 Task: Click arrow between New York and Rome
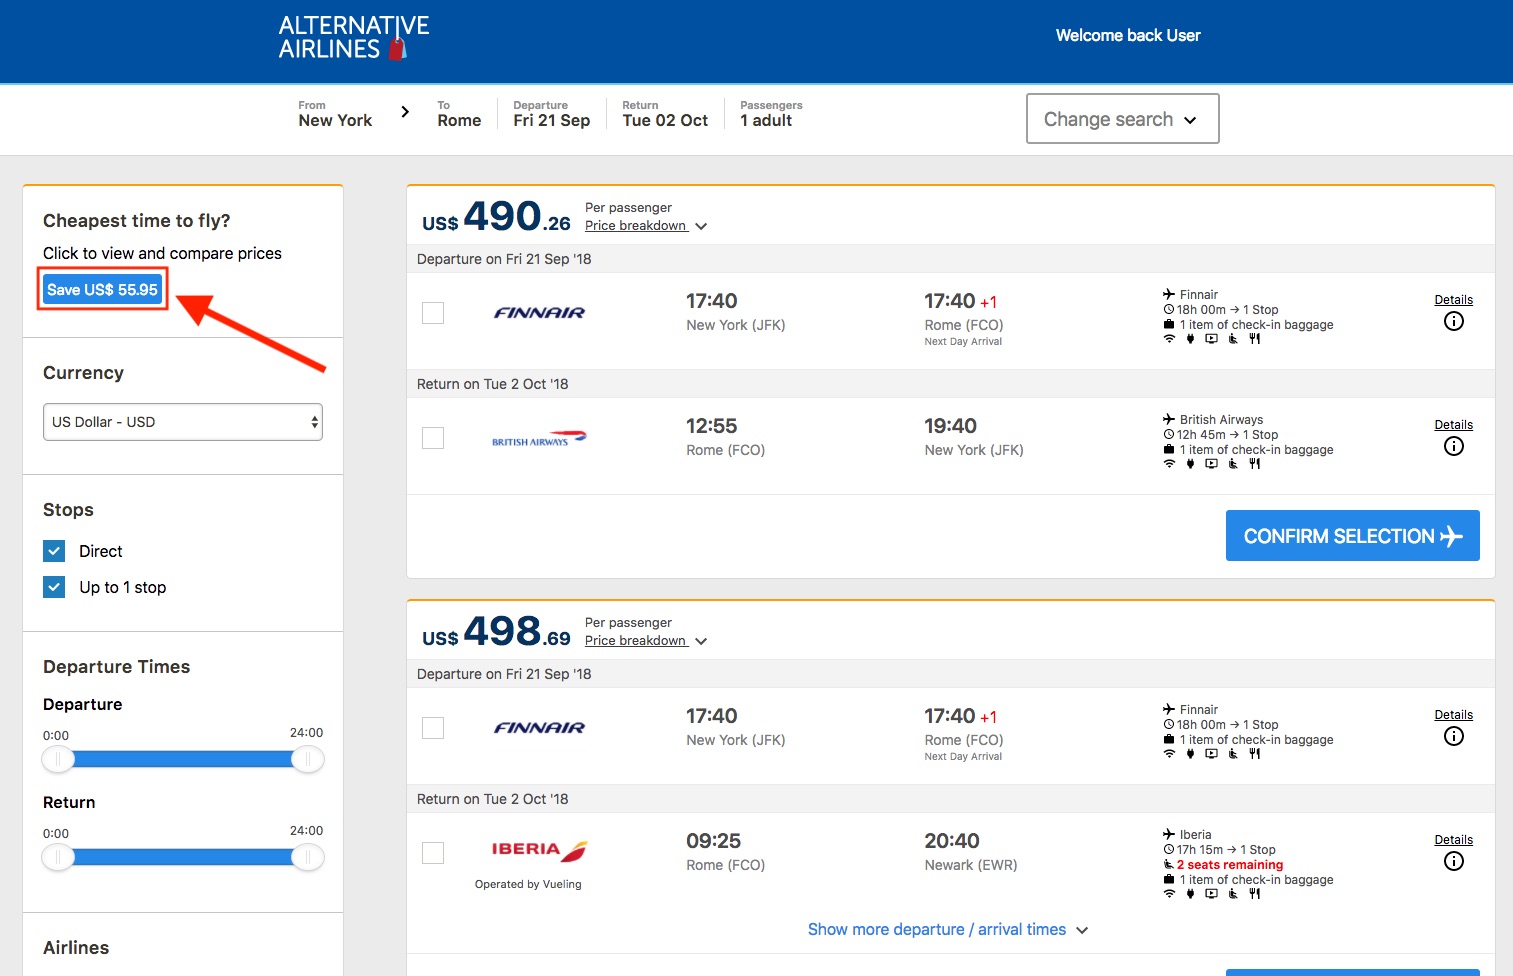pos(405,112)
